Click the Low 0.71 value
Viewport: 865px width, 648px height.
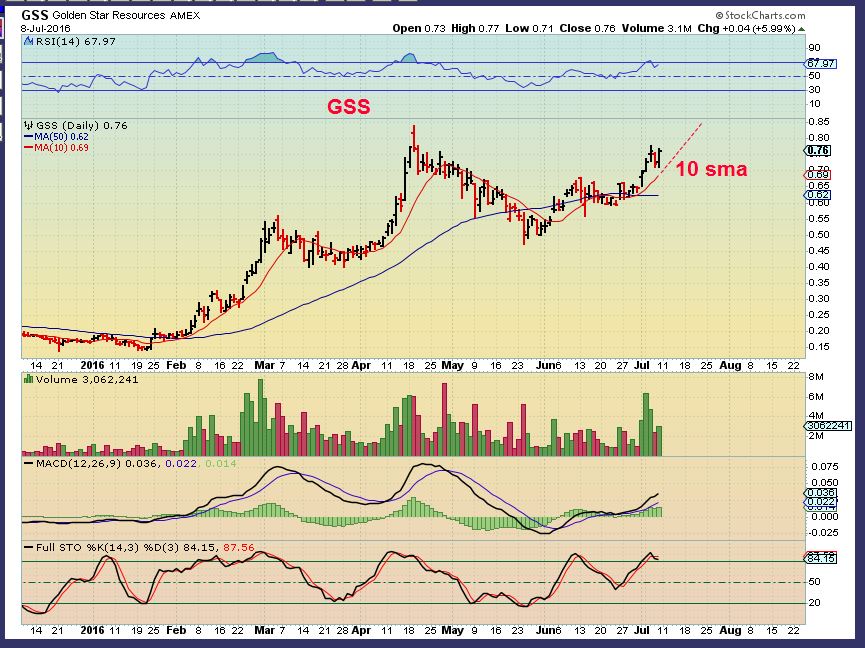pyautogui.click(x=529, y=28)
